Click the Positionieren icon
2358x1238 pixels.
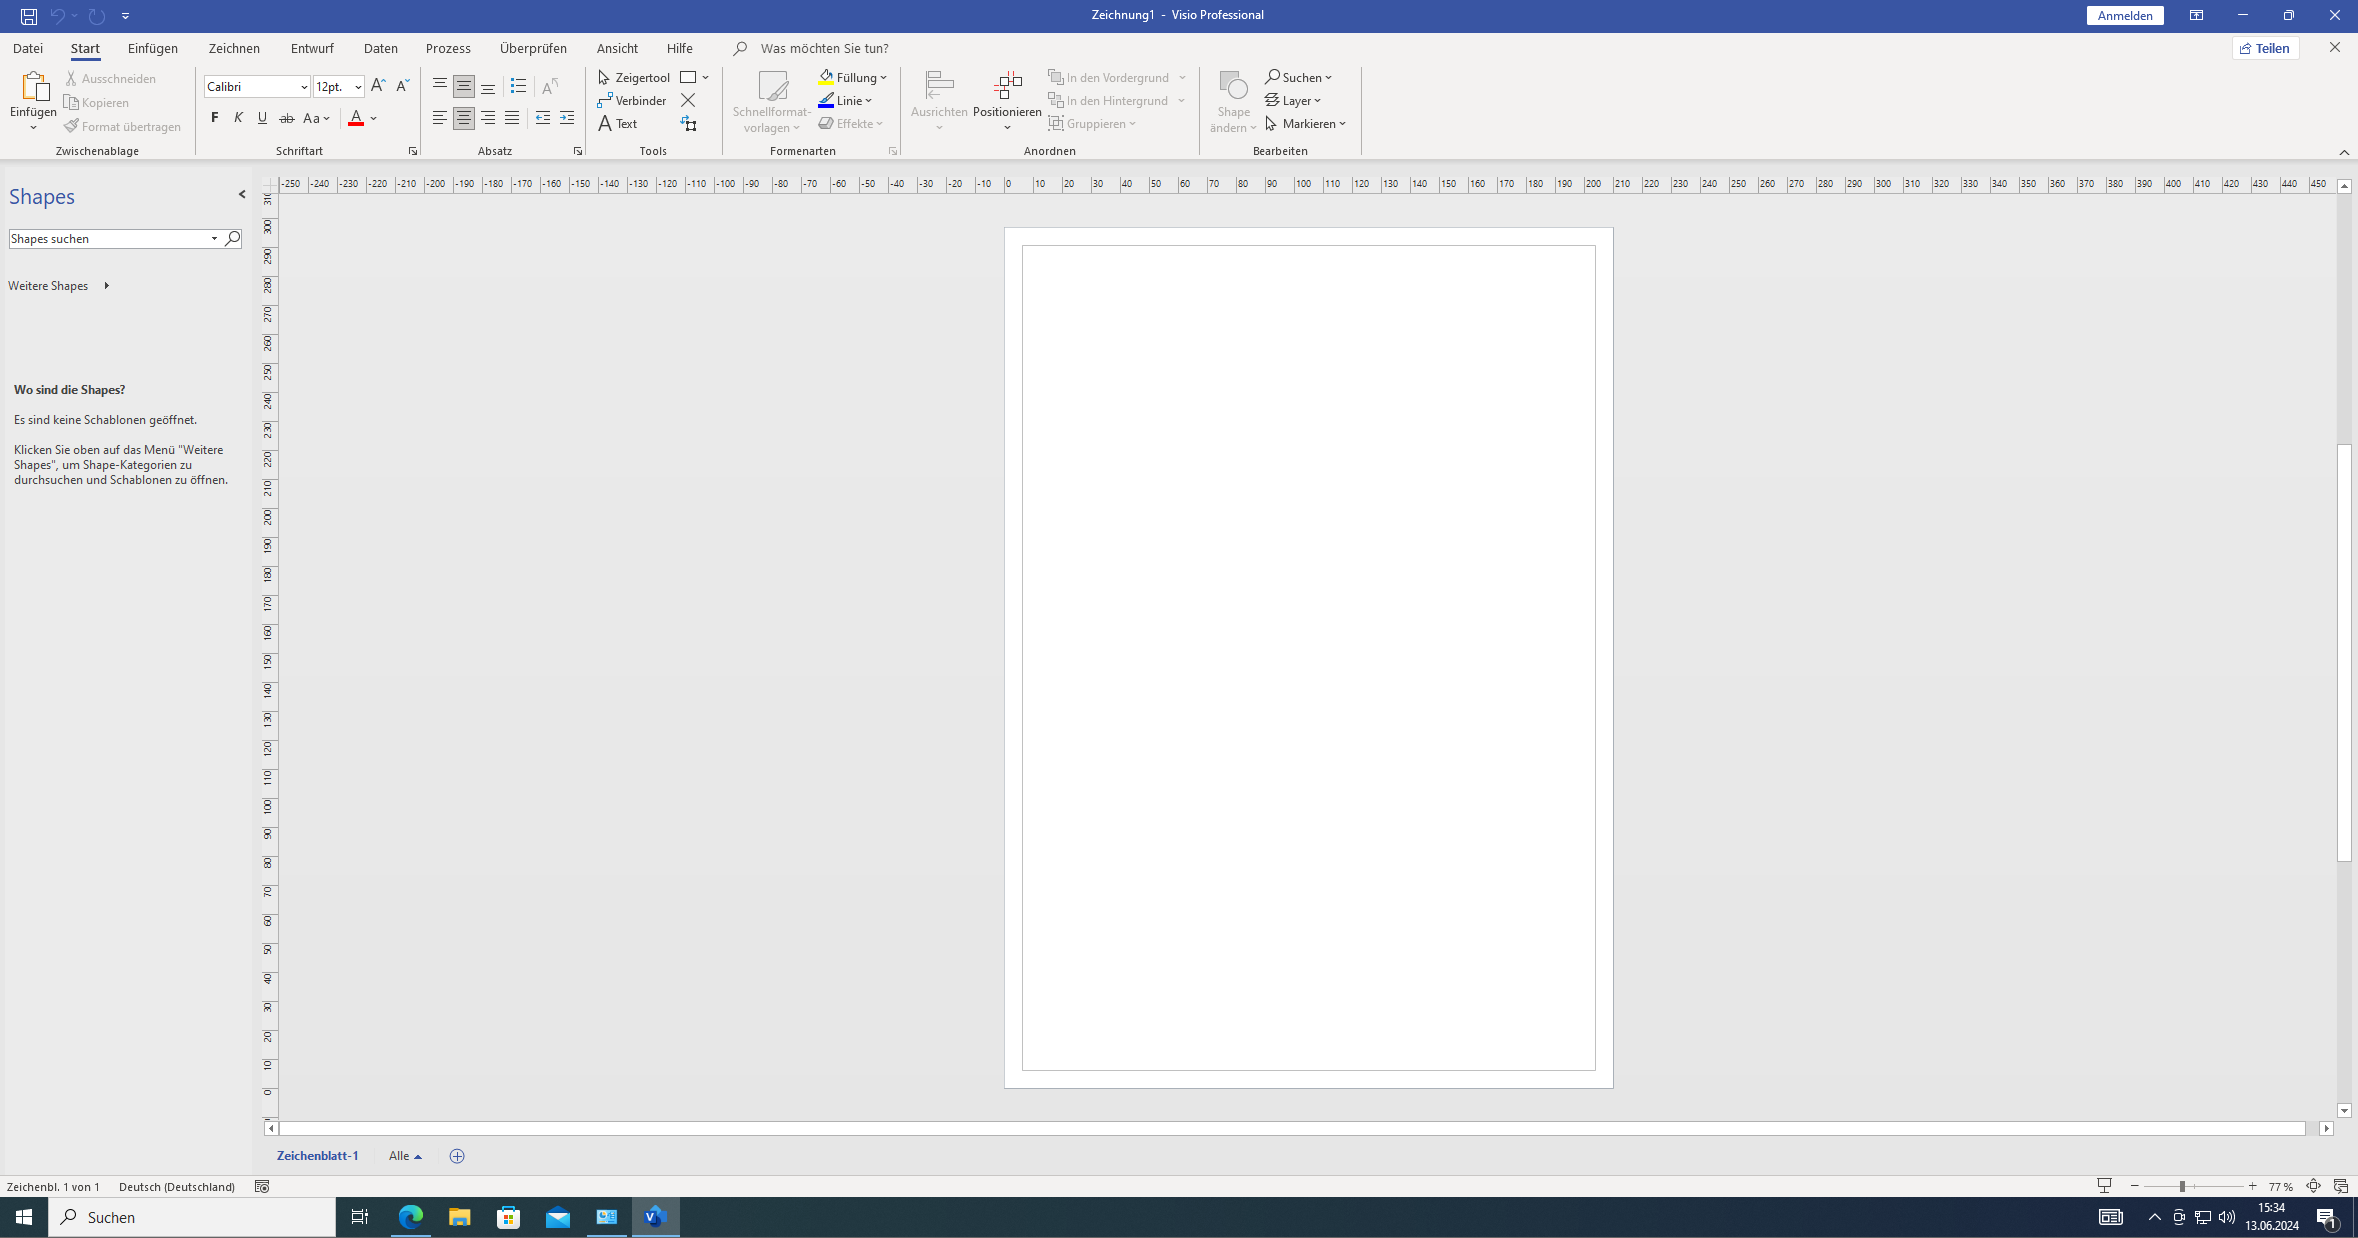(x=1007, y=88)
